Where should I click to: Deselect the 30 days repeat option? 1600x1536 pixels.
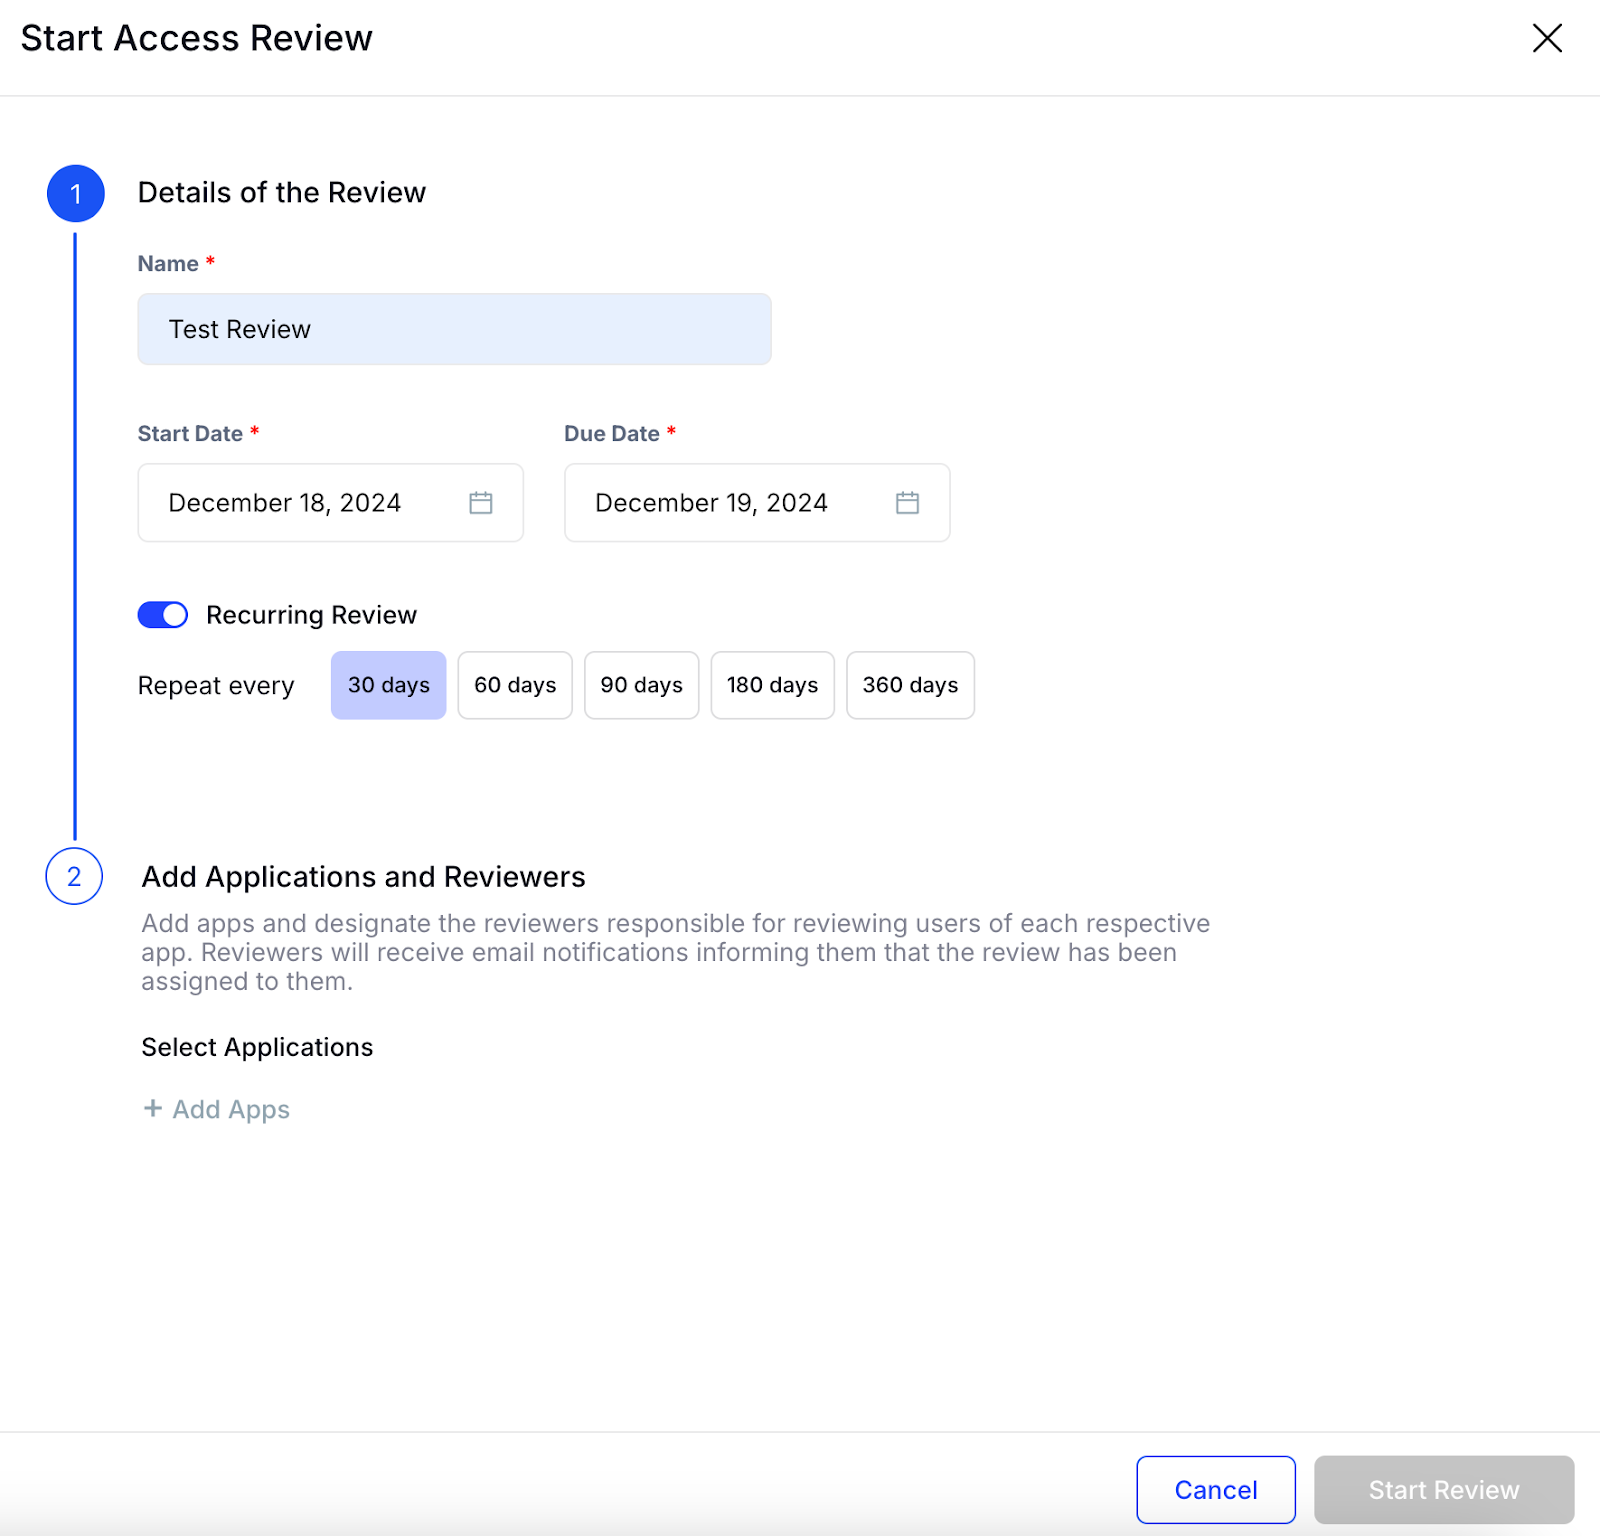[388, 685]
